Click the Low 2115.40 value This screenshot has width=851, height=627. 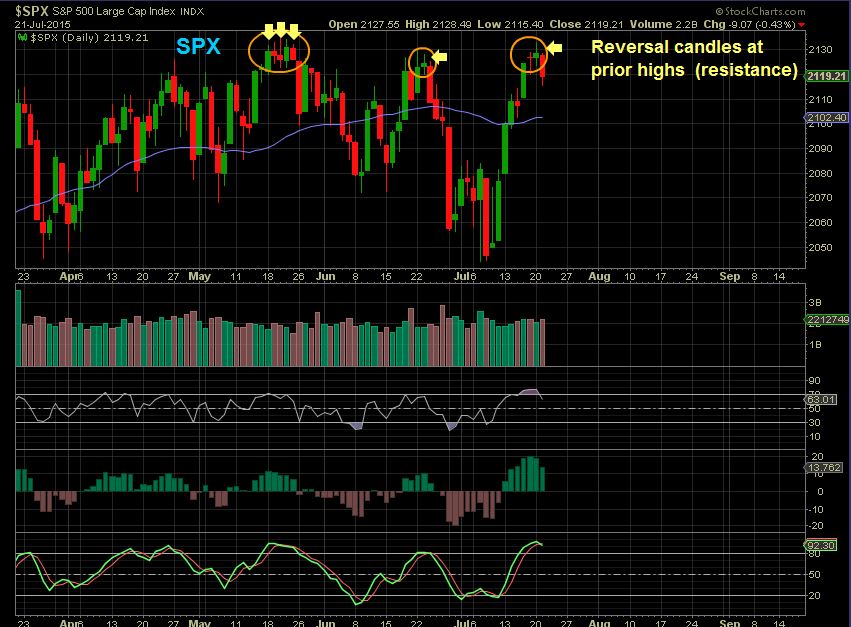[510, 24]
